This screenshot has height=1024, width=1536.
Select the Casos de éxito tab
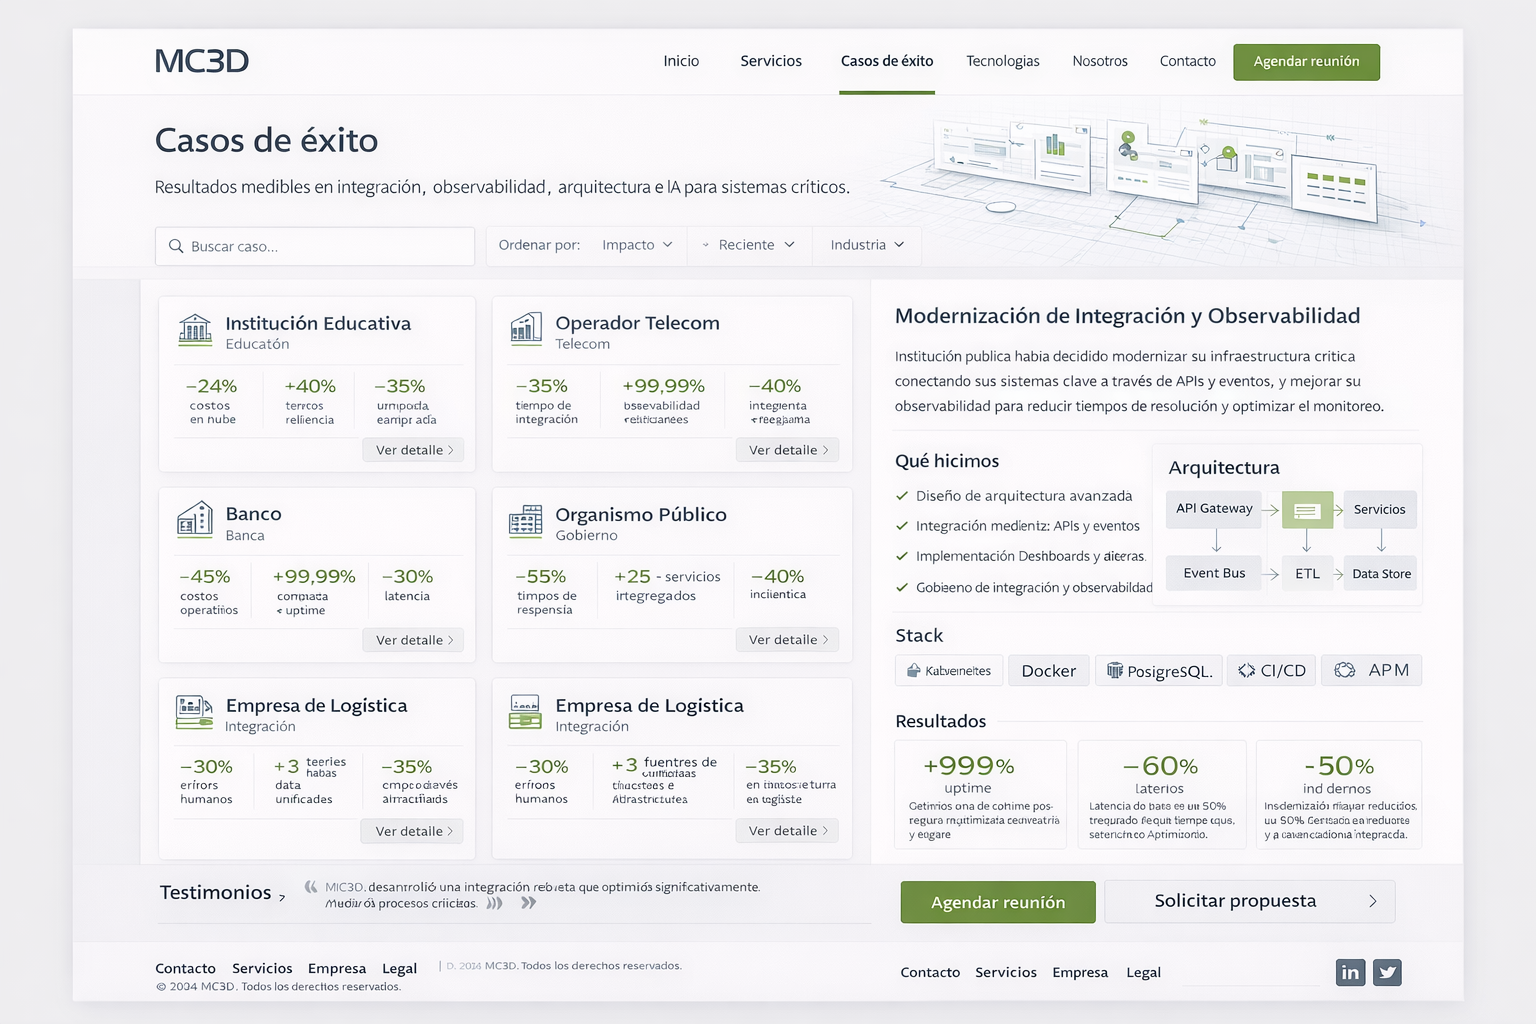[887, 61]
